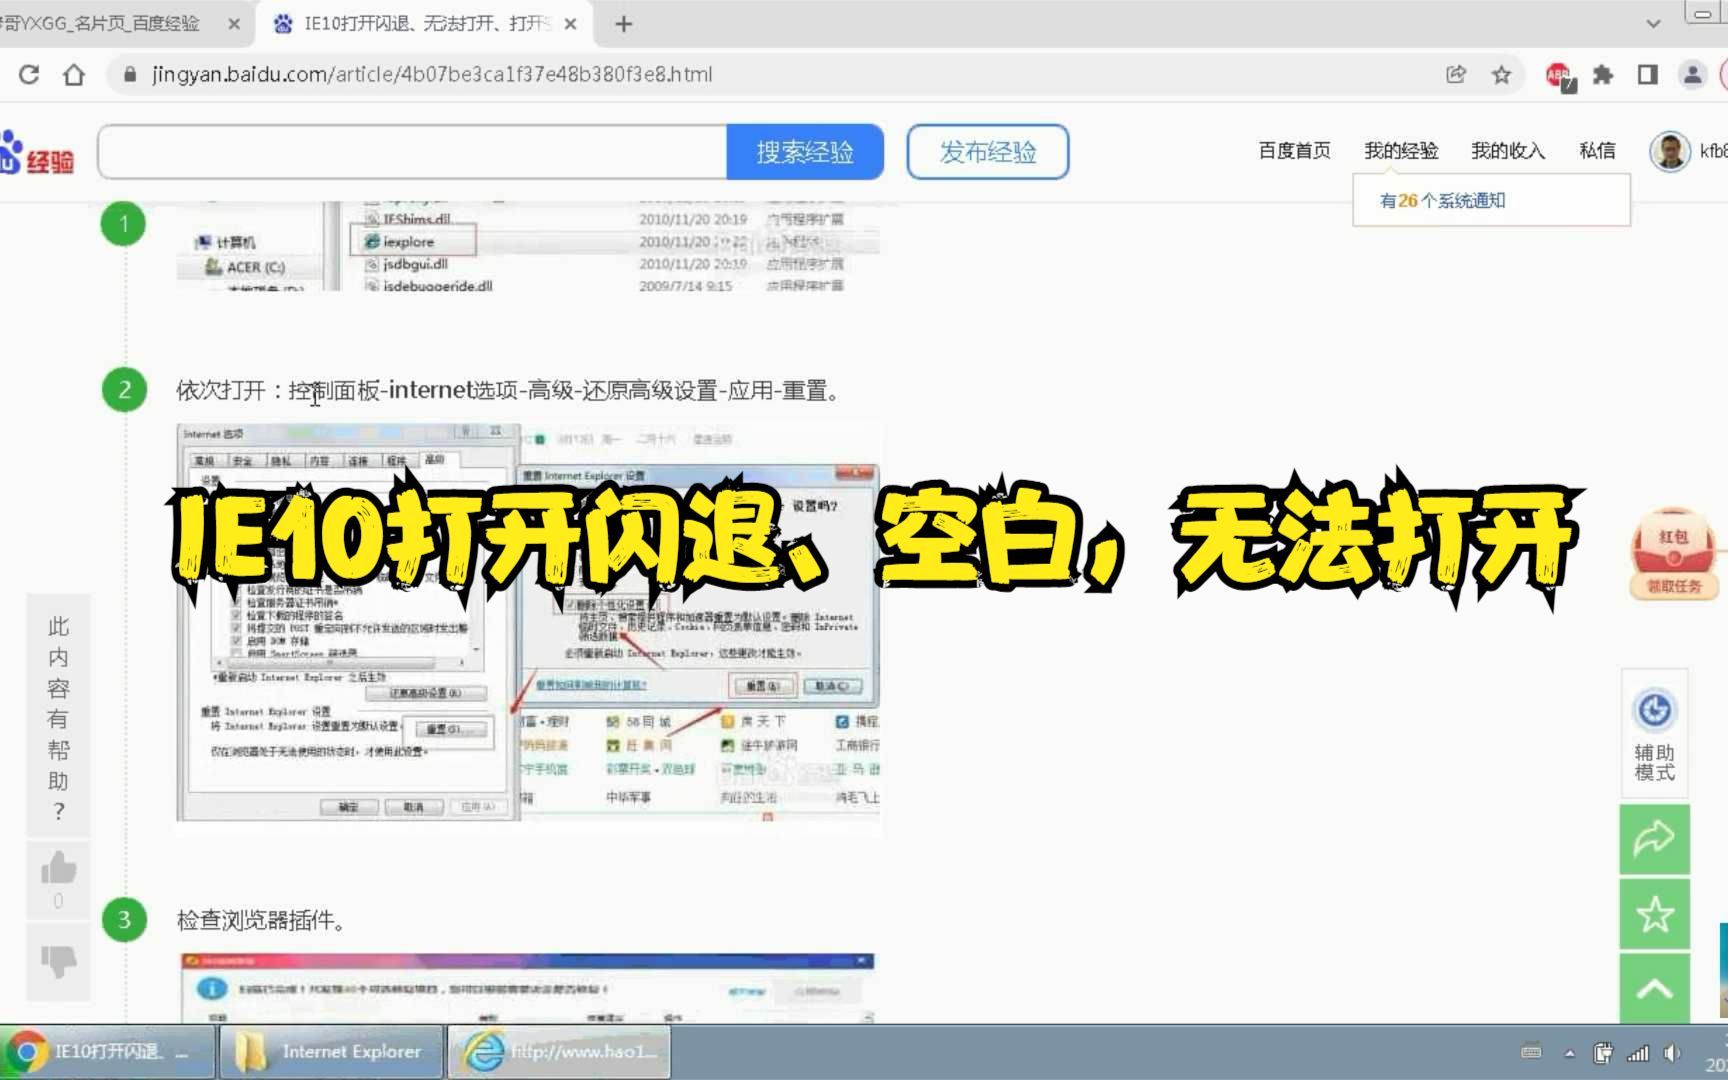Open 我的经验 in the navigation
This screenshot has width=1728, height=1080.
1401,150
